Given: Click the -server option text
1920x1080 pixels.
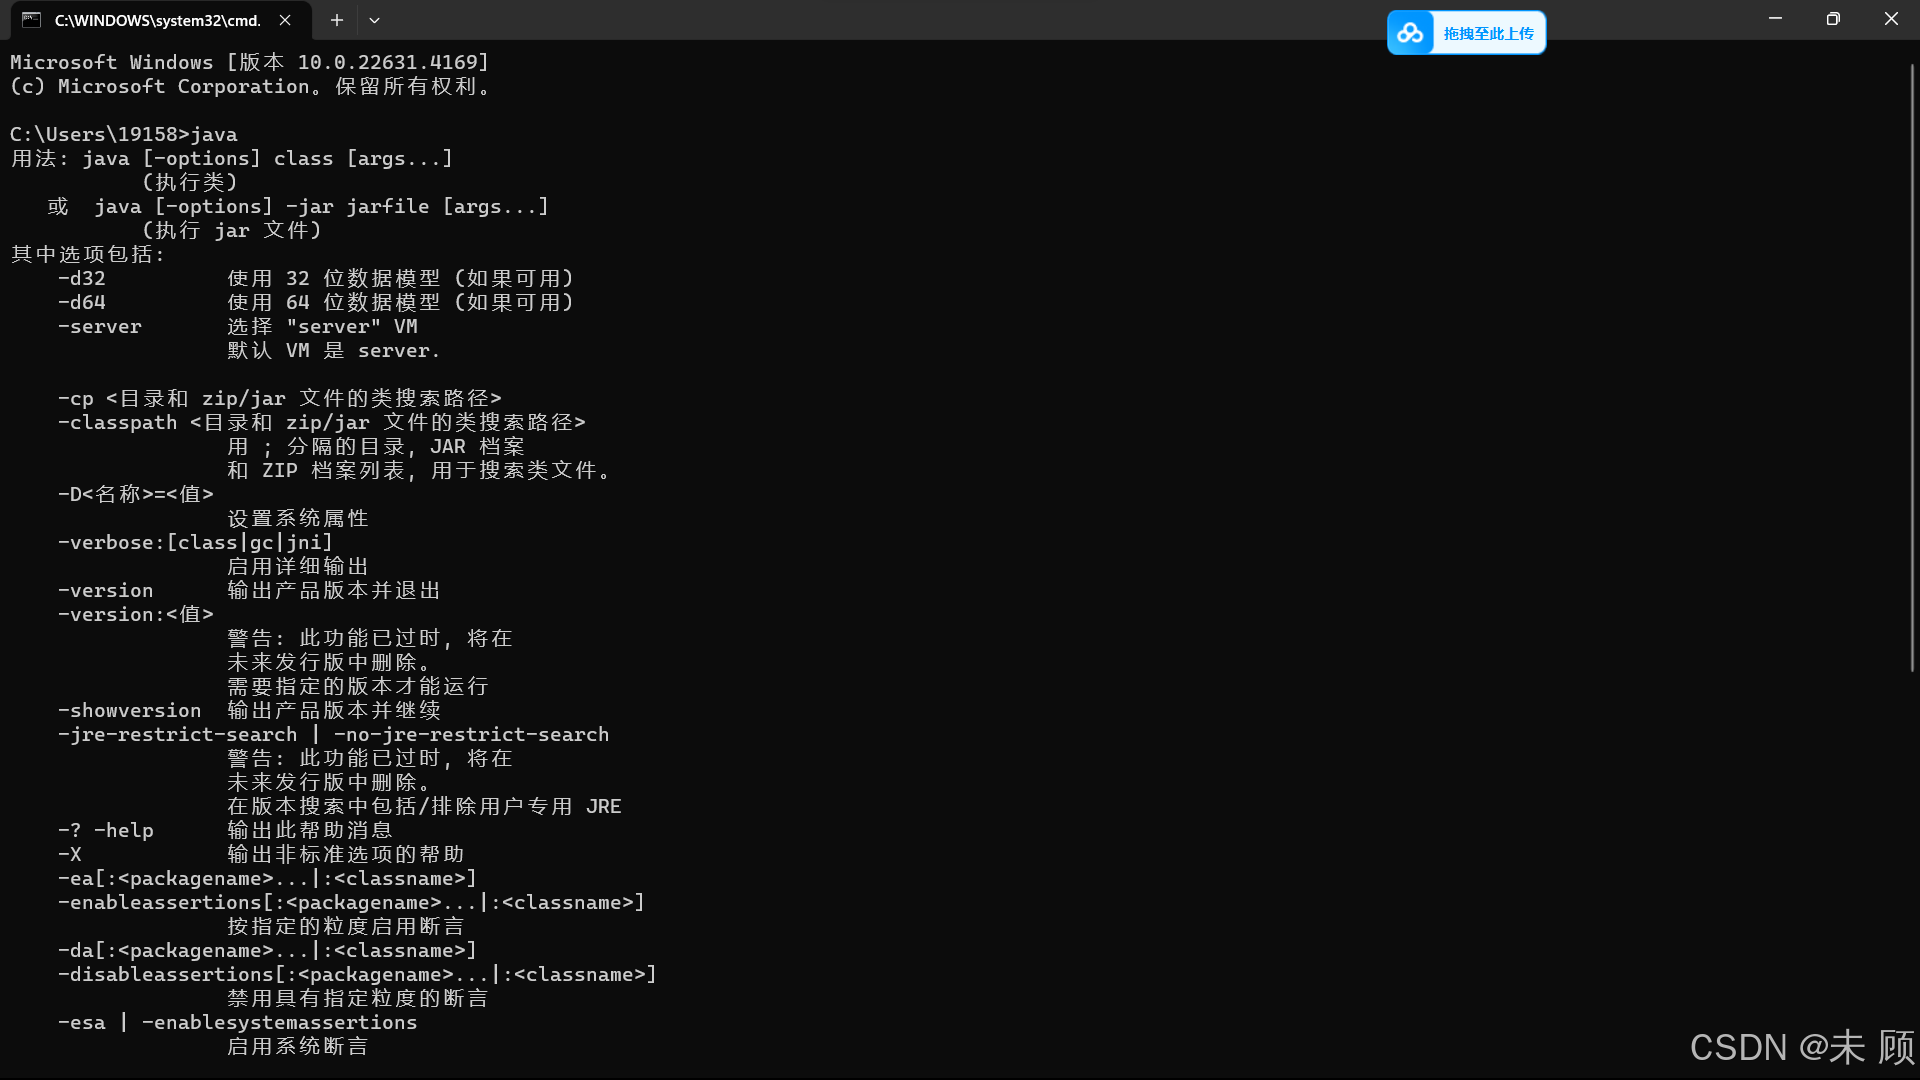Looking at the screenshot, I should click(99, 326).
